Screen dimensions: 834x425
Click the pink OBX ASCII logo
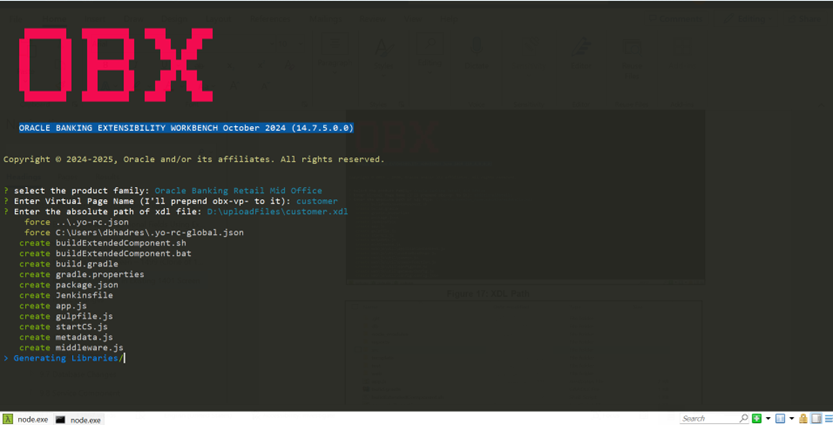pos(116,64)
